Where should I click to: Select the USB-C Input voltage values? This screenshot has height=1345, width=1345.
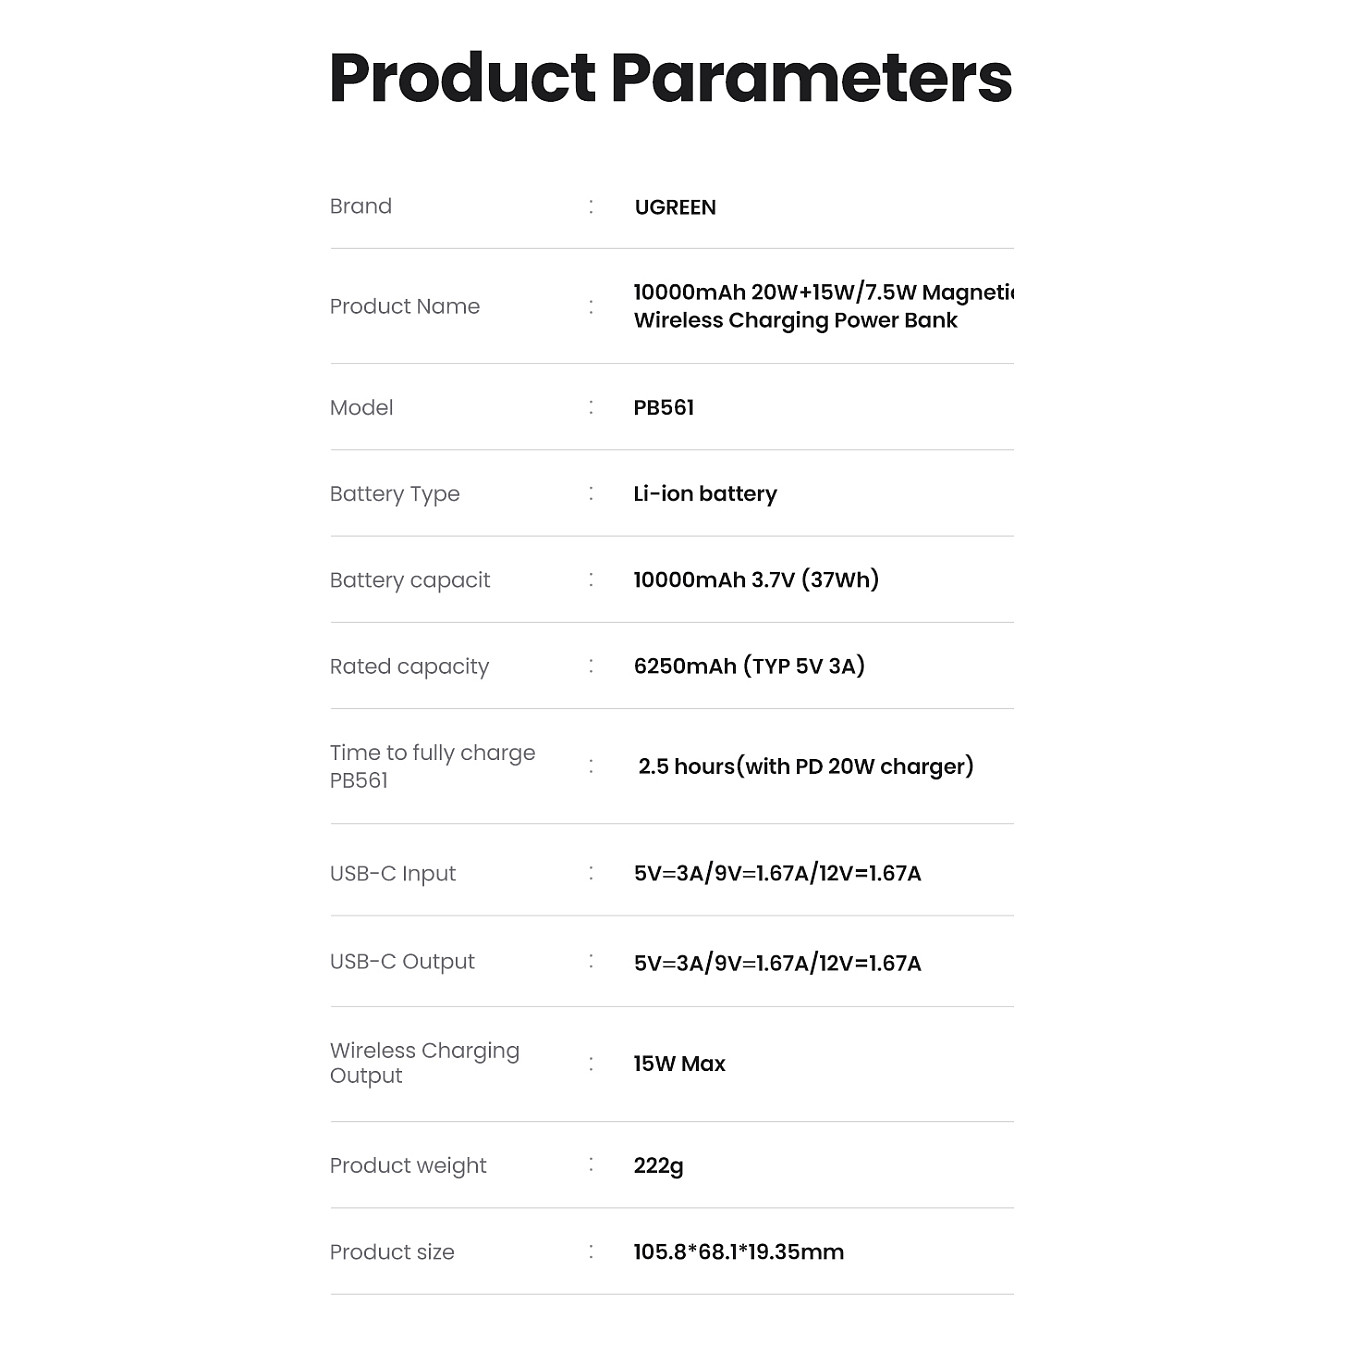[x=777, y=873]
